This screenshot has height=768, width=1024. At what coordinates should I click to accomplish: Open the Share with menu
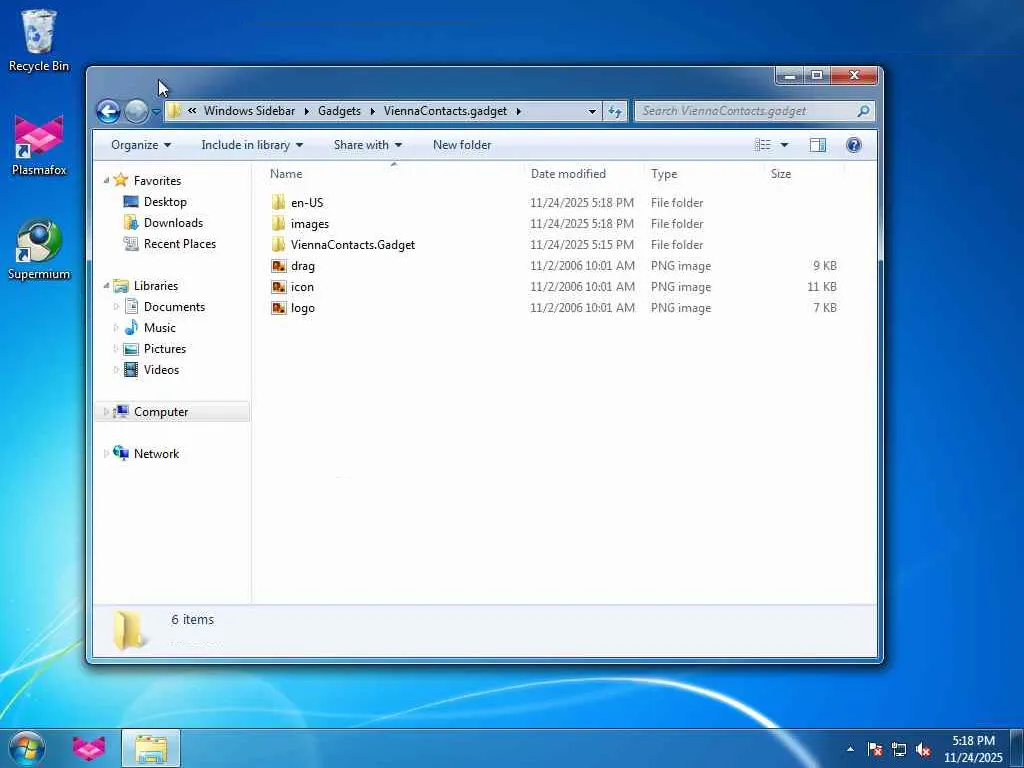tap(368, 145)
